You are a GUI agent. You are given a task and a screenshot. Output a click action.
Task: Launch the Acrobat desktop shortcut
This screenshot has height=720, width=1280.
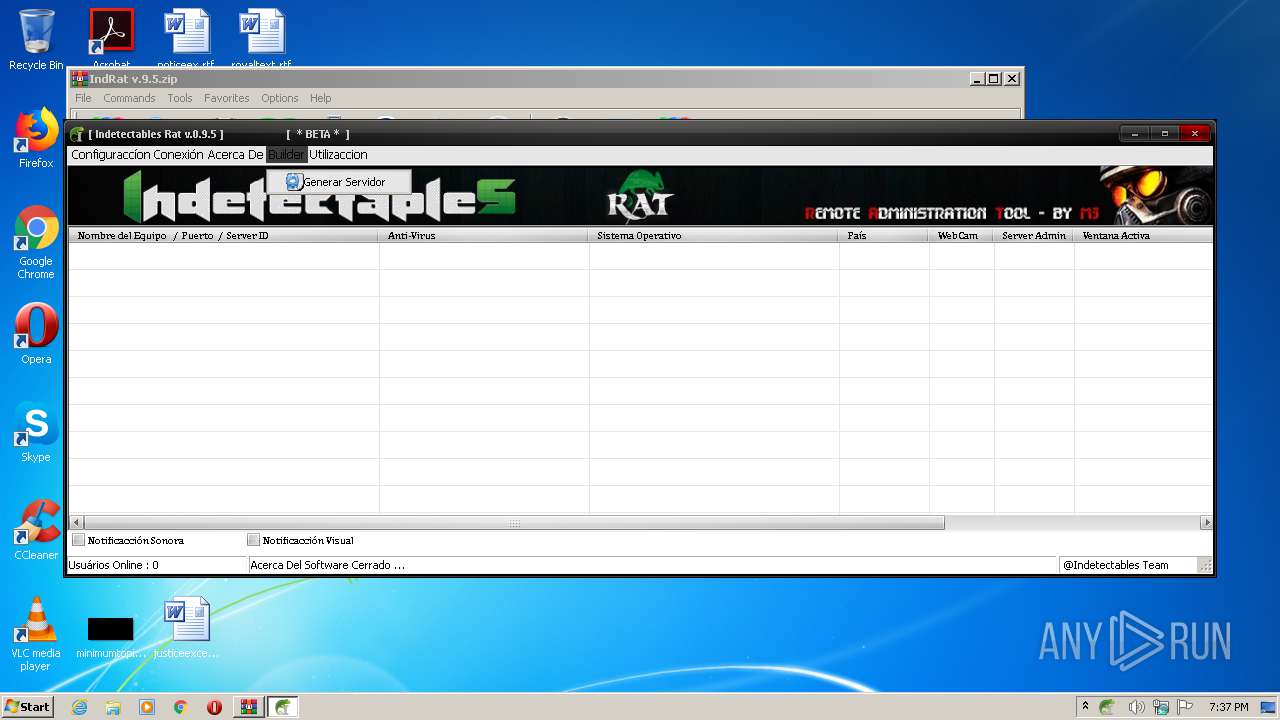(111, 38)
